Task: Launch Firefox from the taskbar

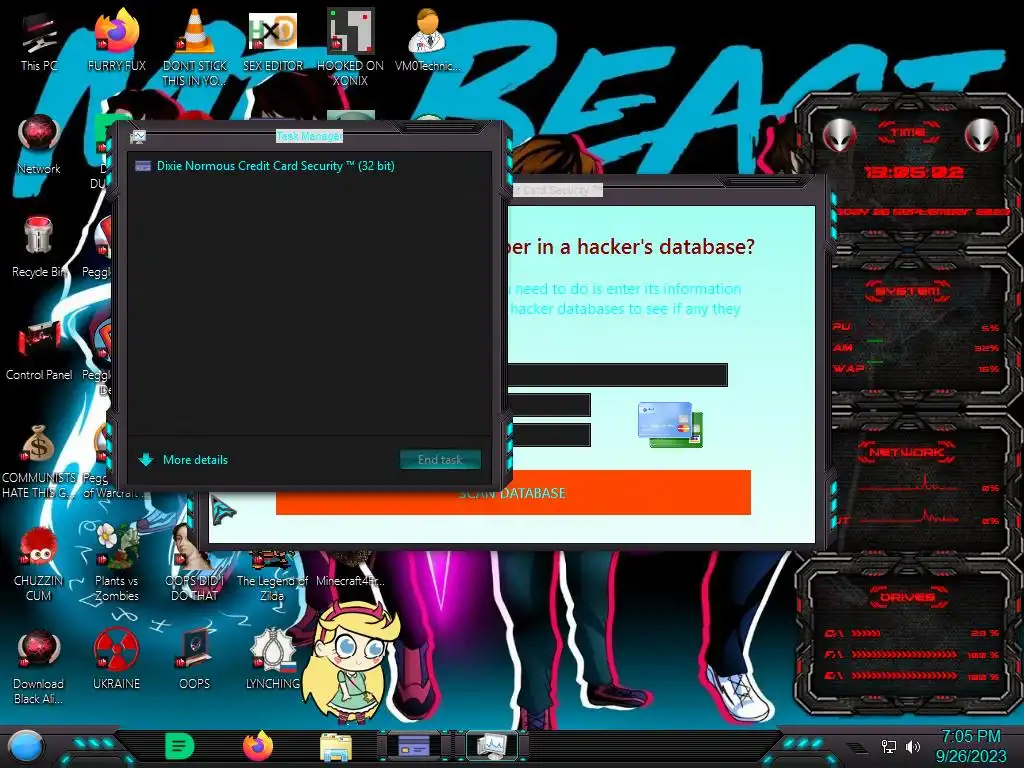Action: (x=258, y=746)
